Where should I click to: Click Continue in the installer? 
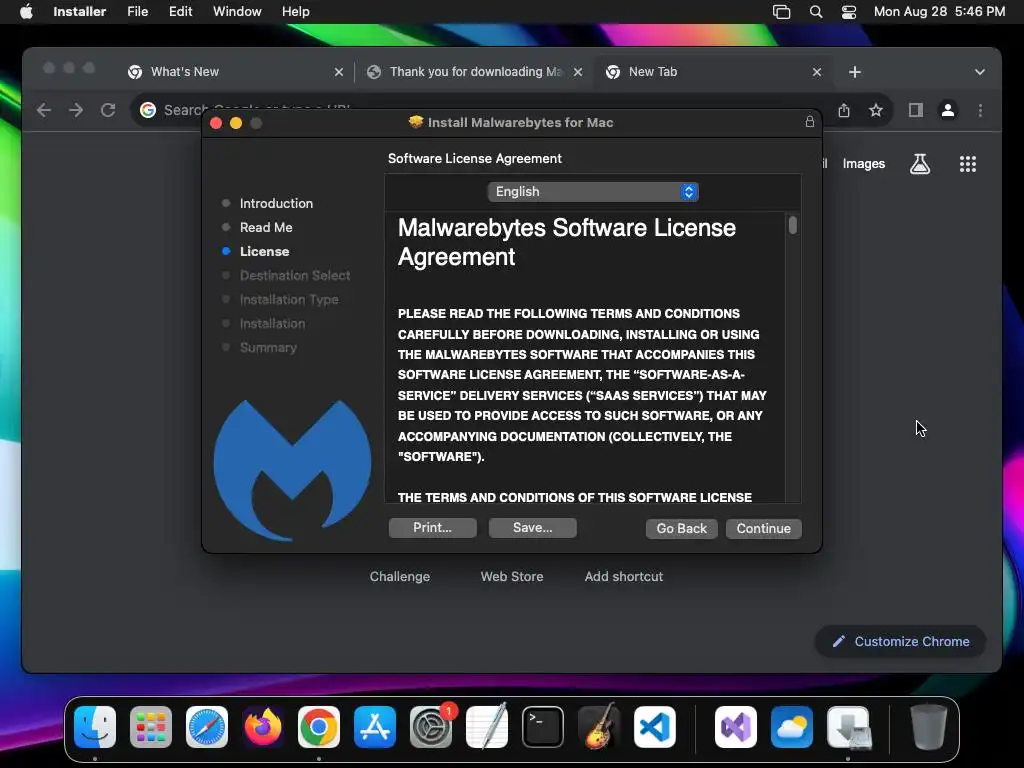click(763, 528)
